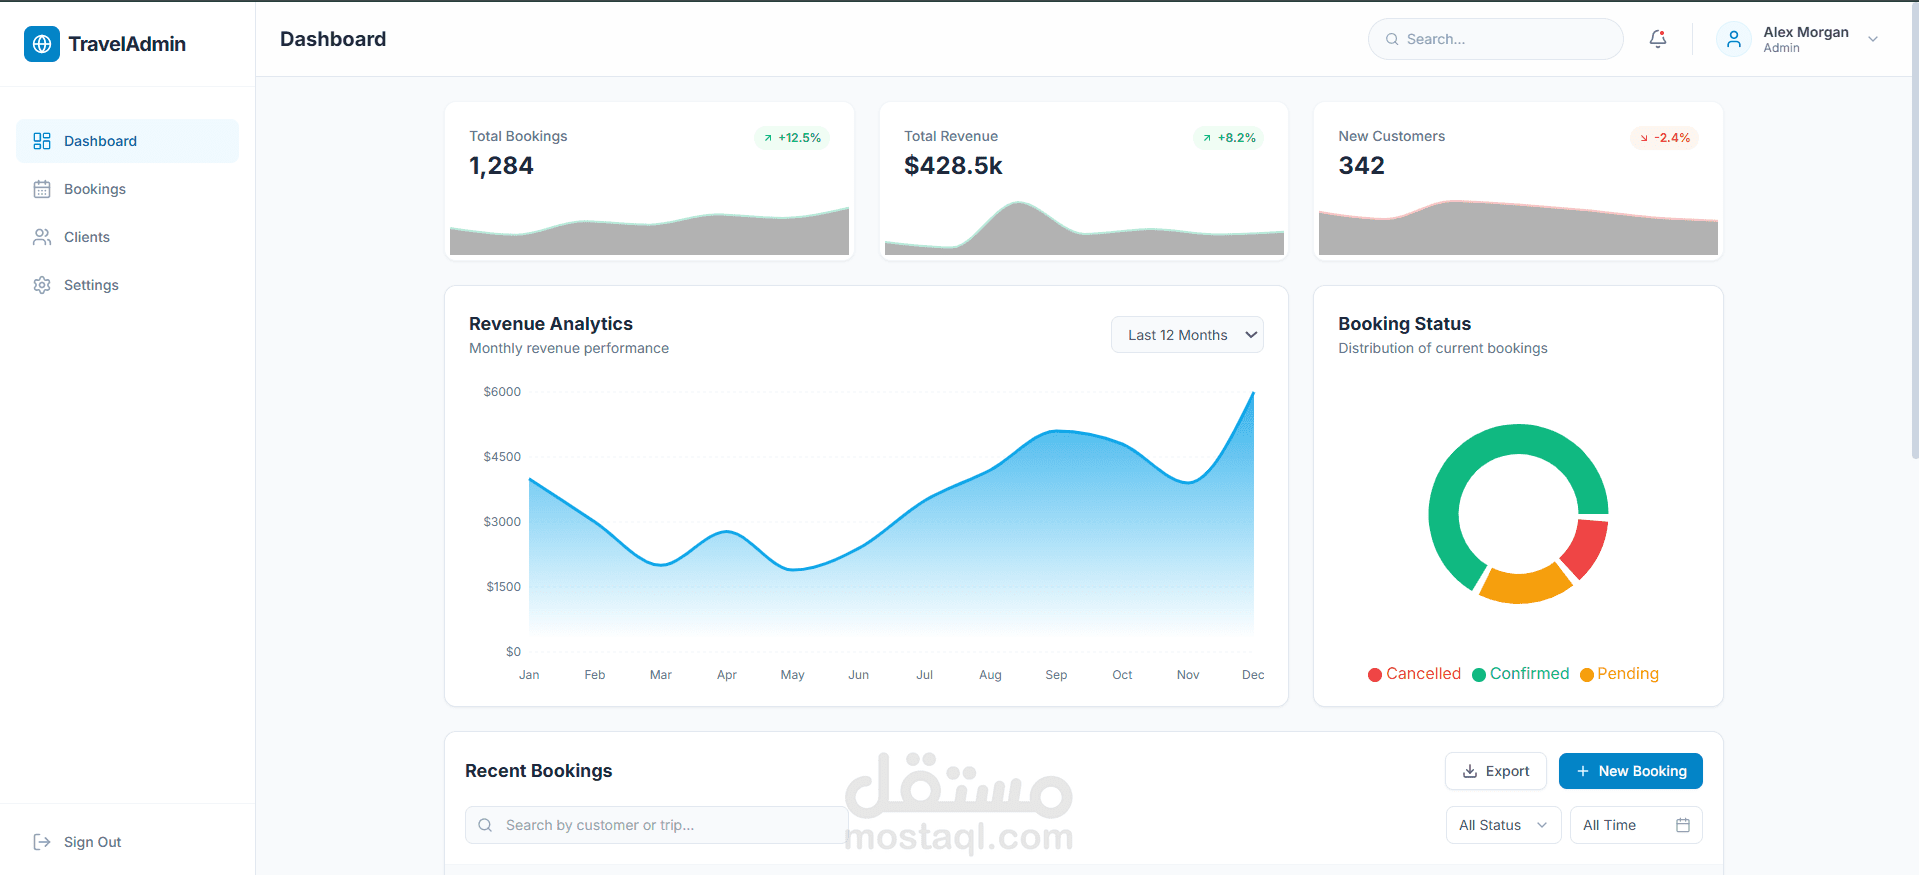Click the Clients people icon in sidebar
1919x875 pixels.
pos(42,237)
